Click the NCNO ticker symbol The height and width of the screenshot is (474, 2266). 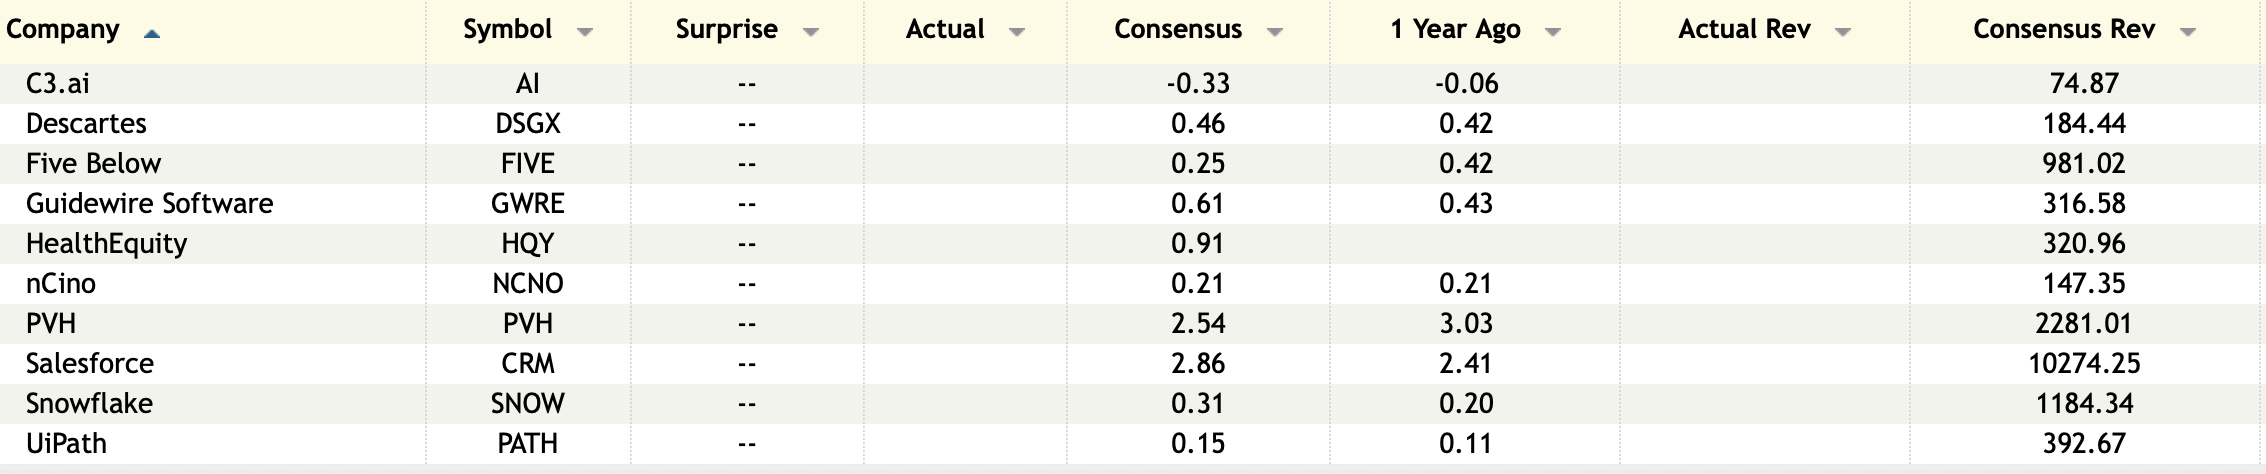pos(528,283)
